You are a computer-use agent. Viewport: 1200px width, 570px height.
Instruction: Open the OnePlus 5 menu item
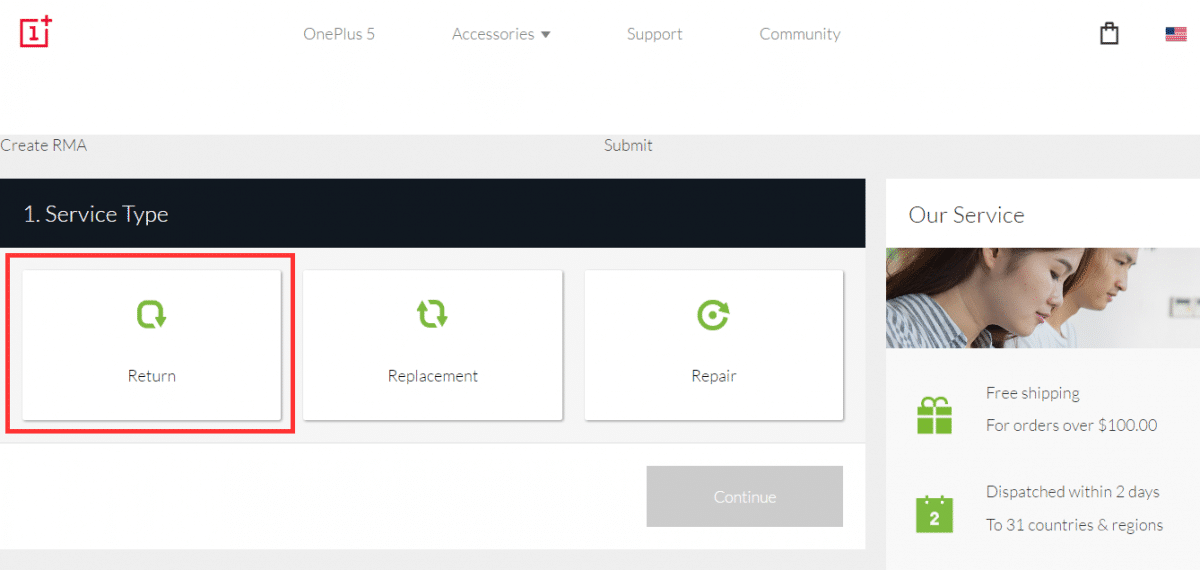coord(339,34)
